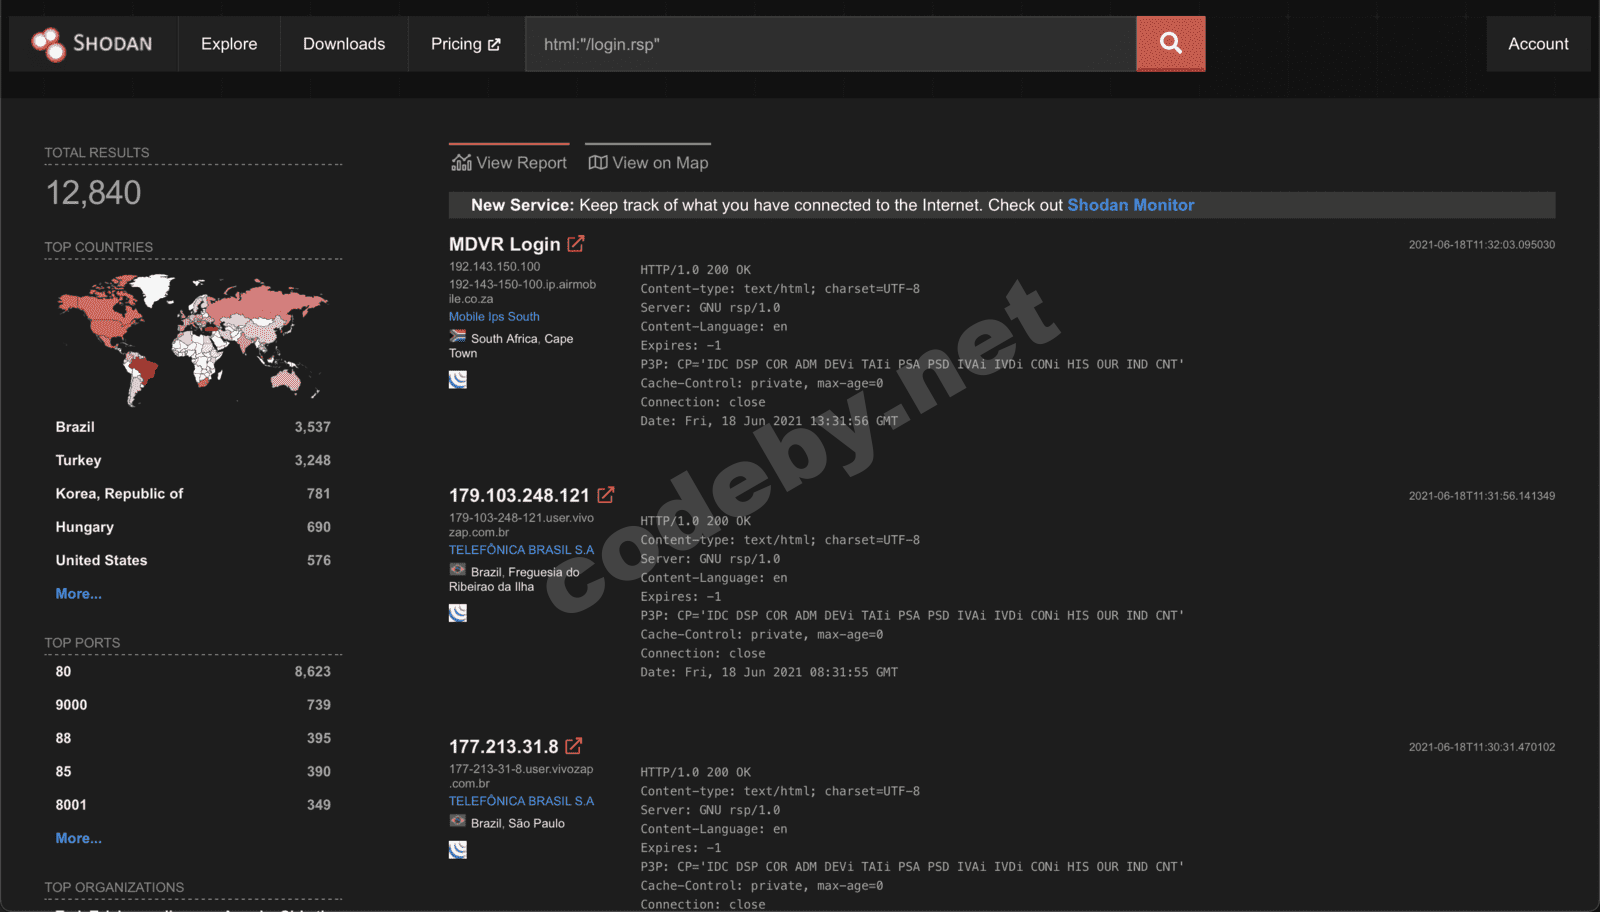Click the Brazil flag next to São Paulo
Screen dimensions: 1600x912
(457, 822)
